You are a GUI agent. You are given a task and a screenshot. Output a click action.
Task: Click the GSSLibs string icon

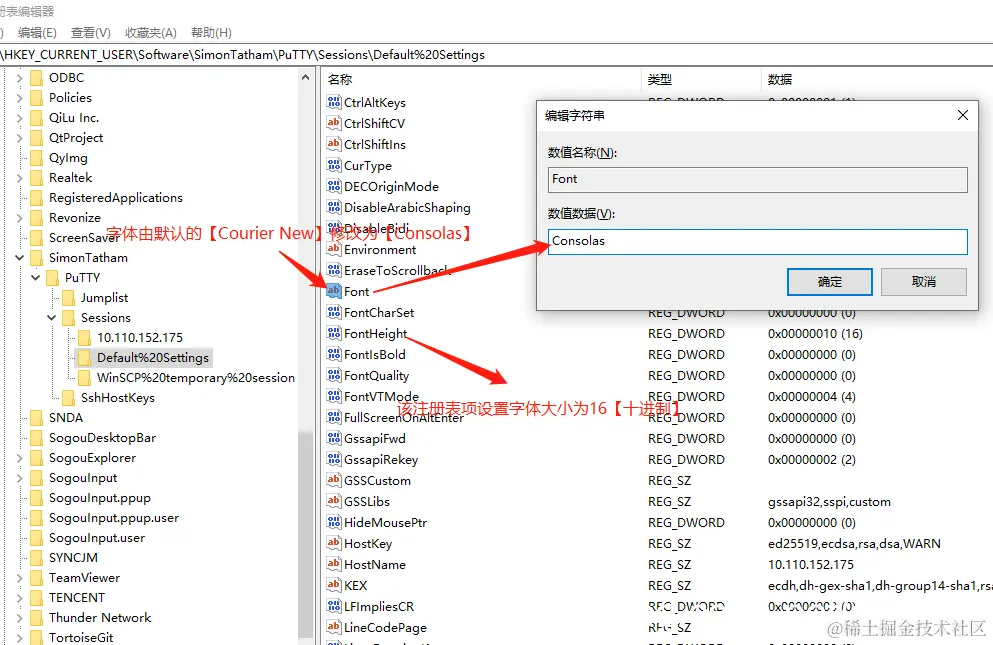[334, 501]
